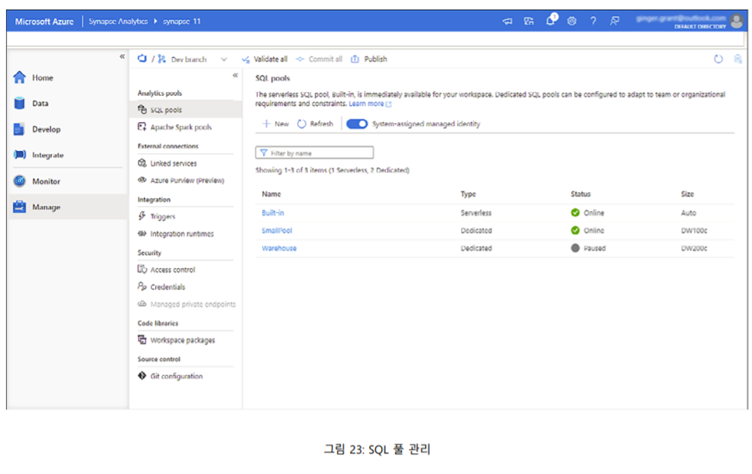The image size is (752, 474).
Task: Click the feedback person icon in the header
Action: click(614, 21)
